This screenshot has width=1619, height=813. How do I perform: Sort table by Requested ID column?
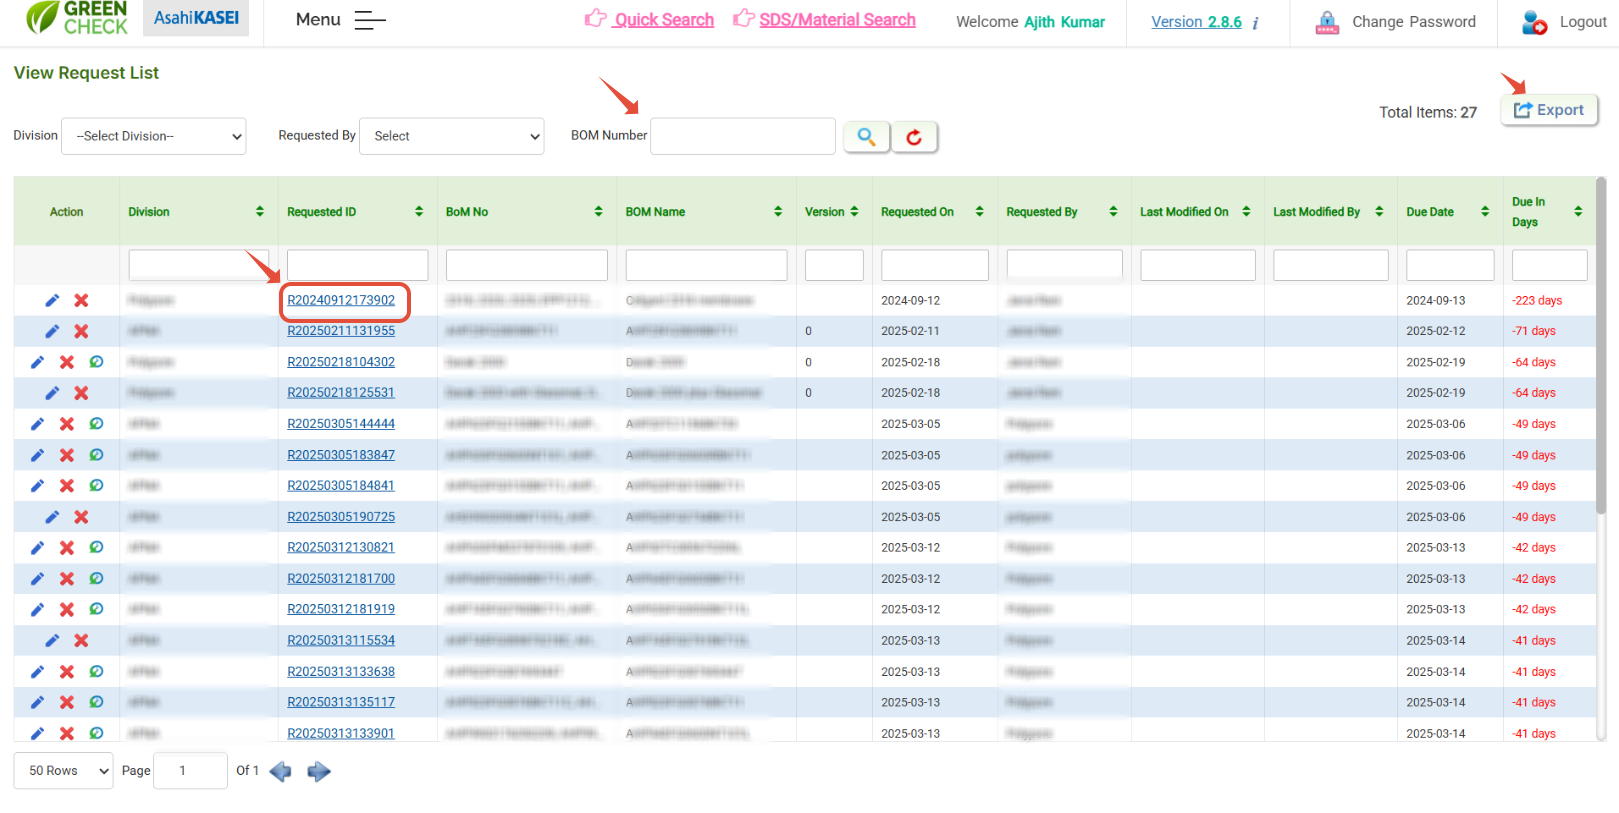click(419, 212)
